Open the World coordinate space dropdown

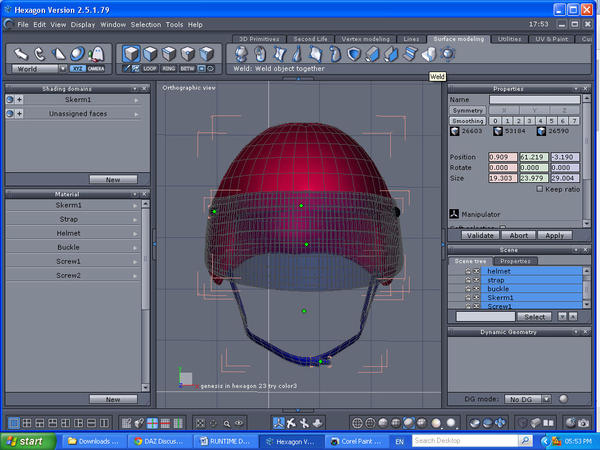coord(40,68)
